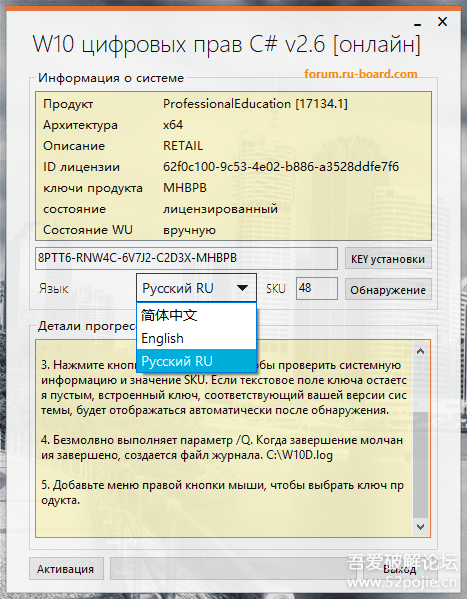467x599 pixels.
Task: Click the состояние row label
Action: tap(75, 209)
